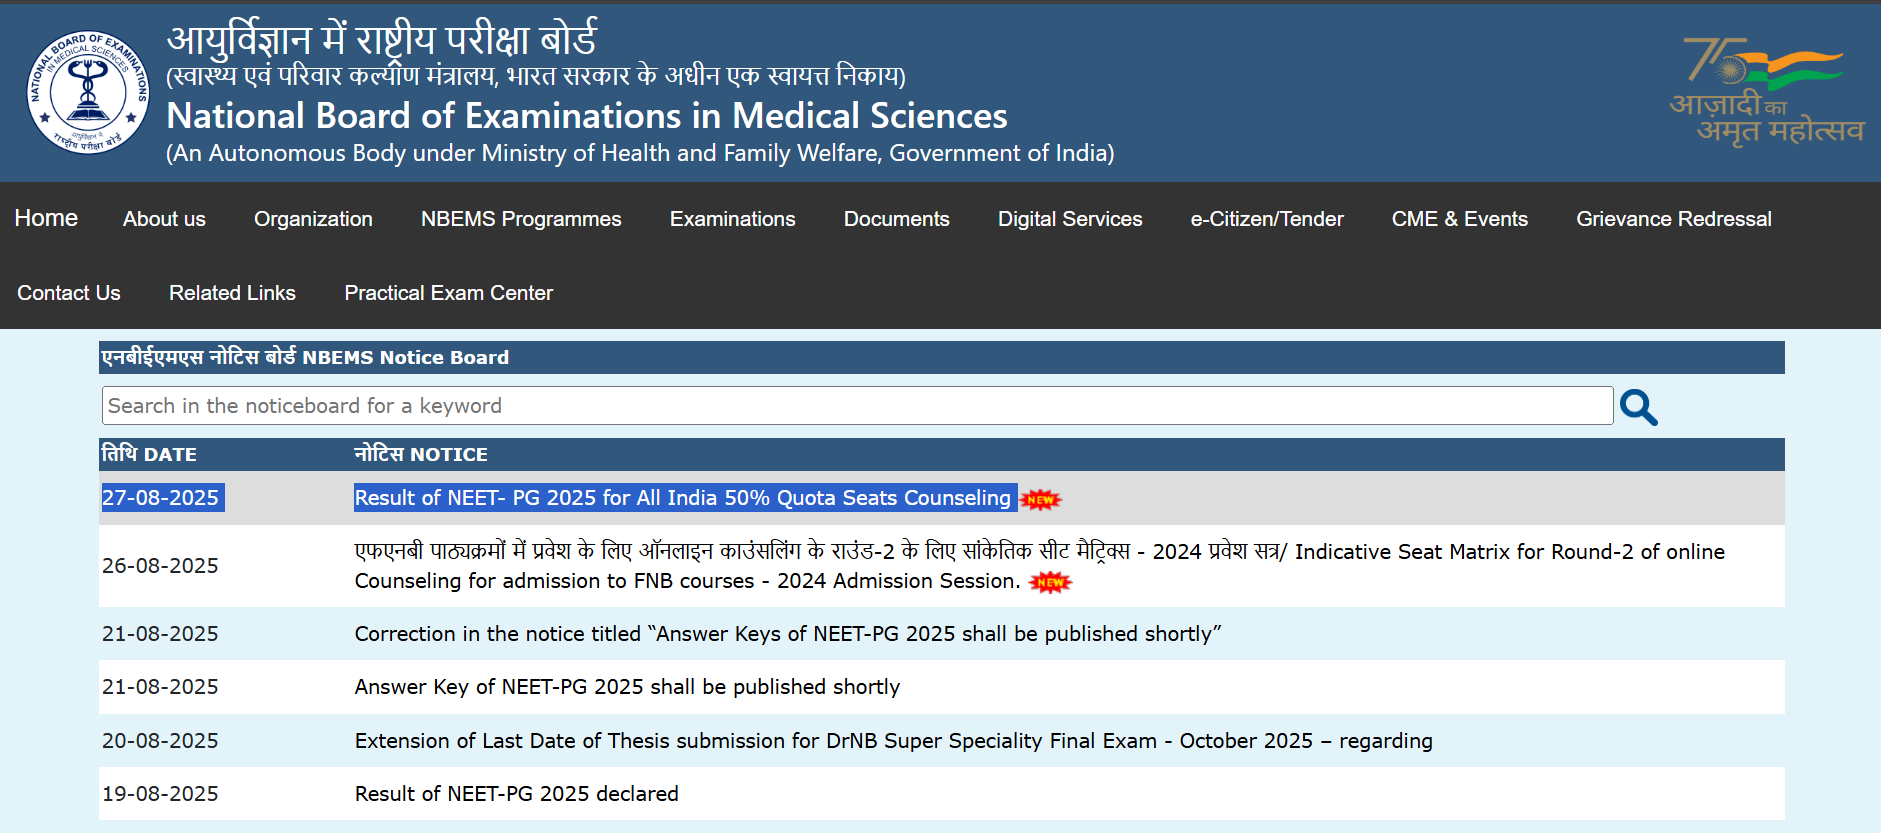Click the date 19-08-2025
This screenshot has width=1881, height=833.
(x=160, y=794)
